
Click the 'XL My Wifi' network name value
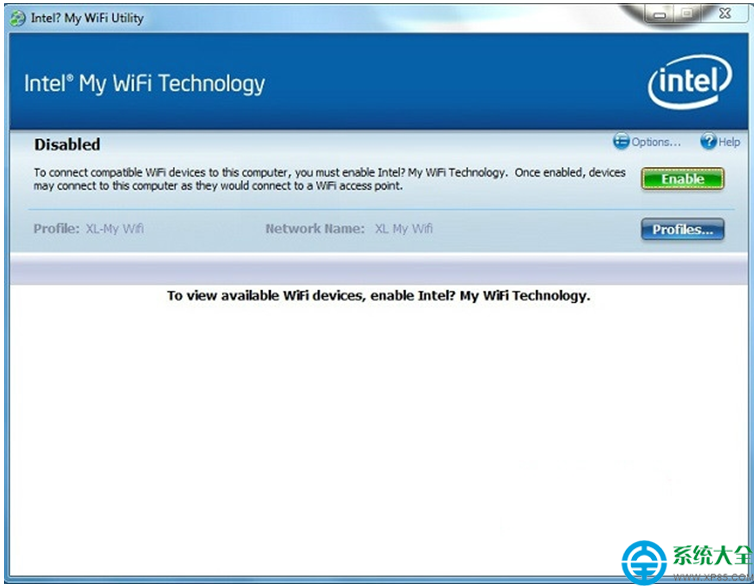point(404,228)
